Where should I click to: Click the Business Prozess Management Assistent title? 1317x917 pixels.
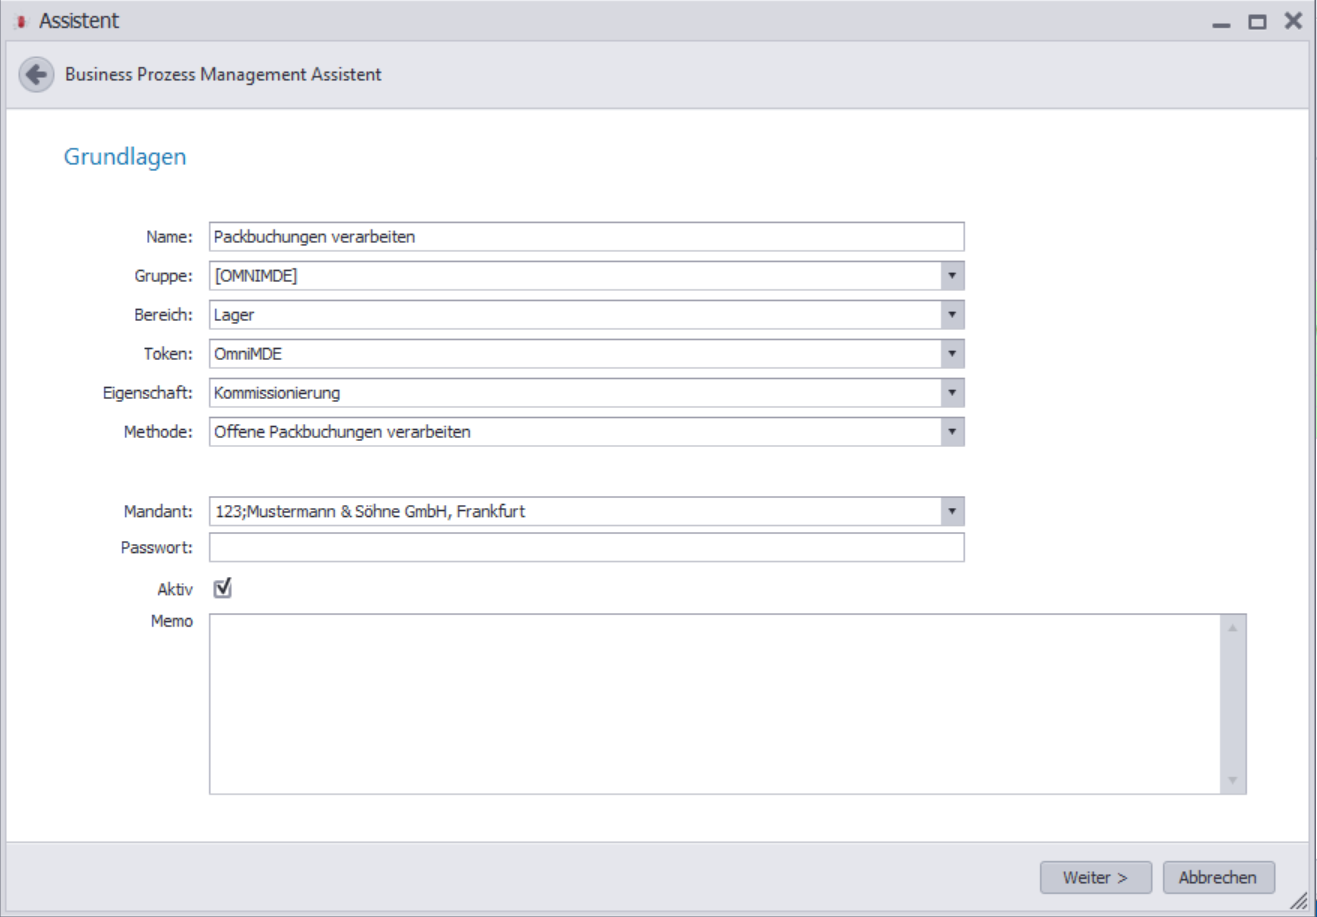point(223,74)
